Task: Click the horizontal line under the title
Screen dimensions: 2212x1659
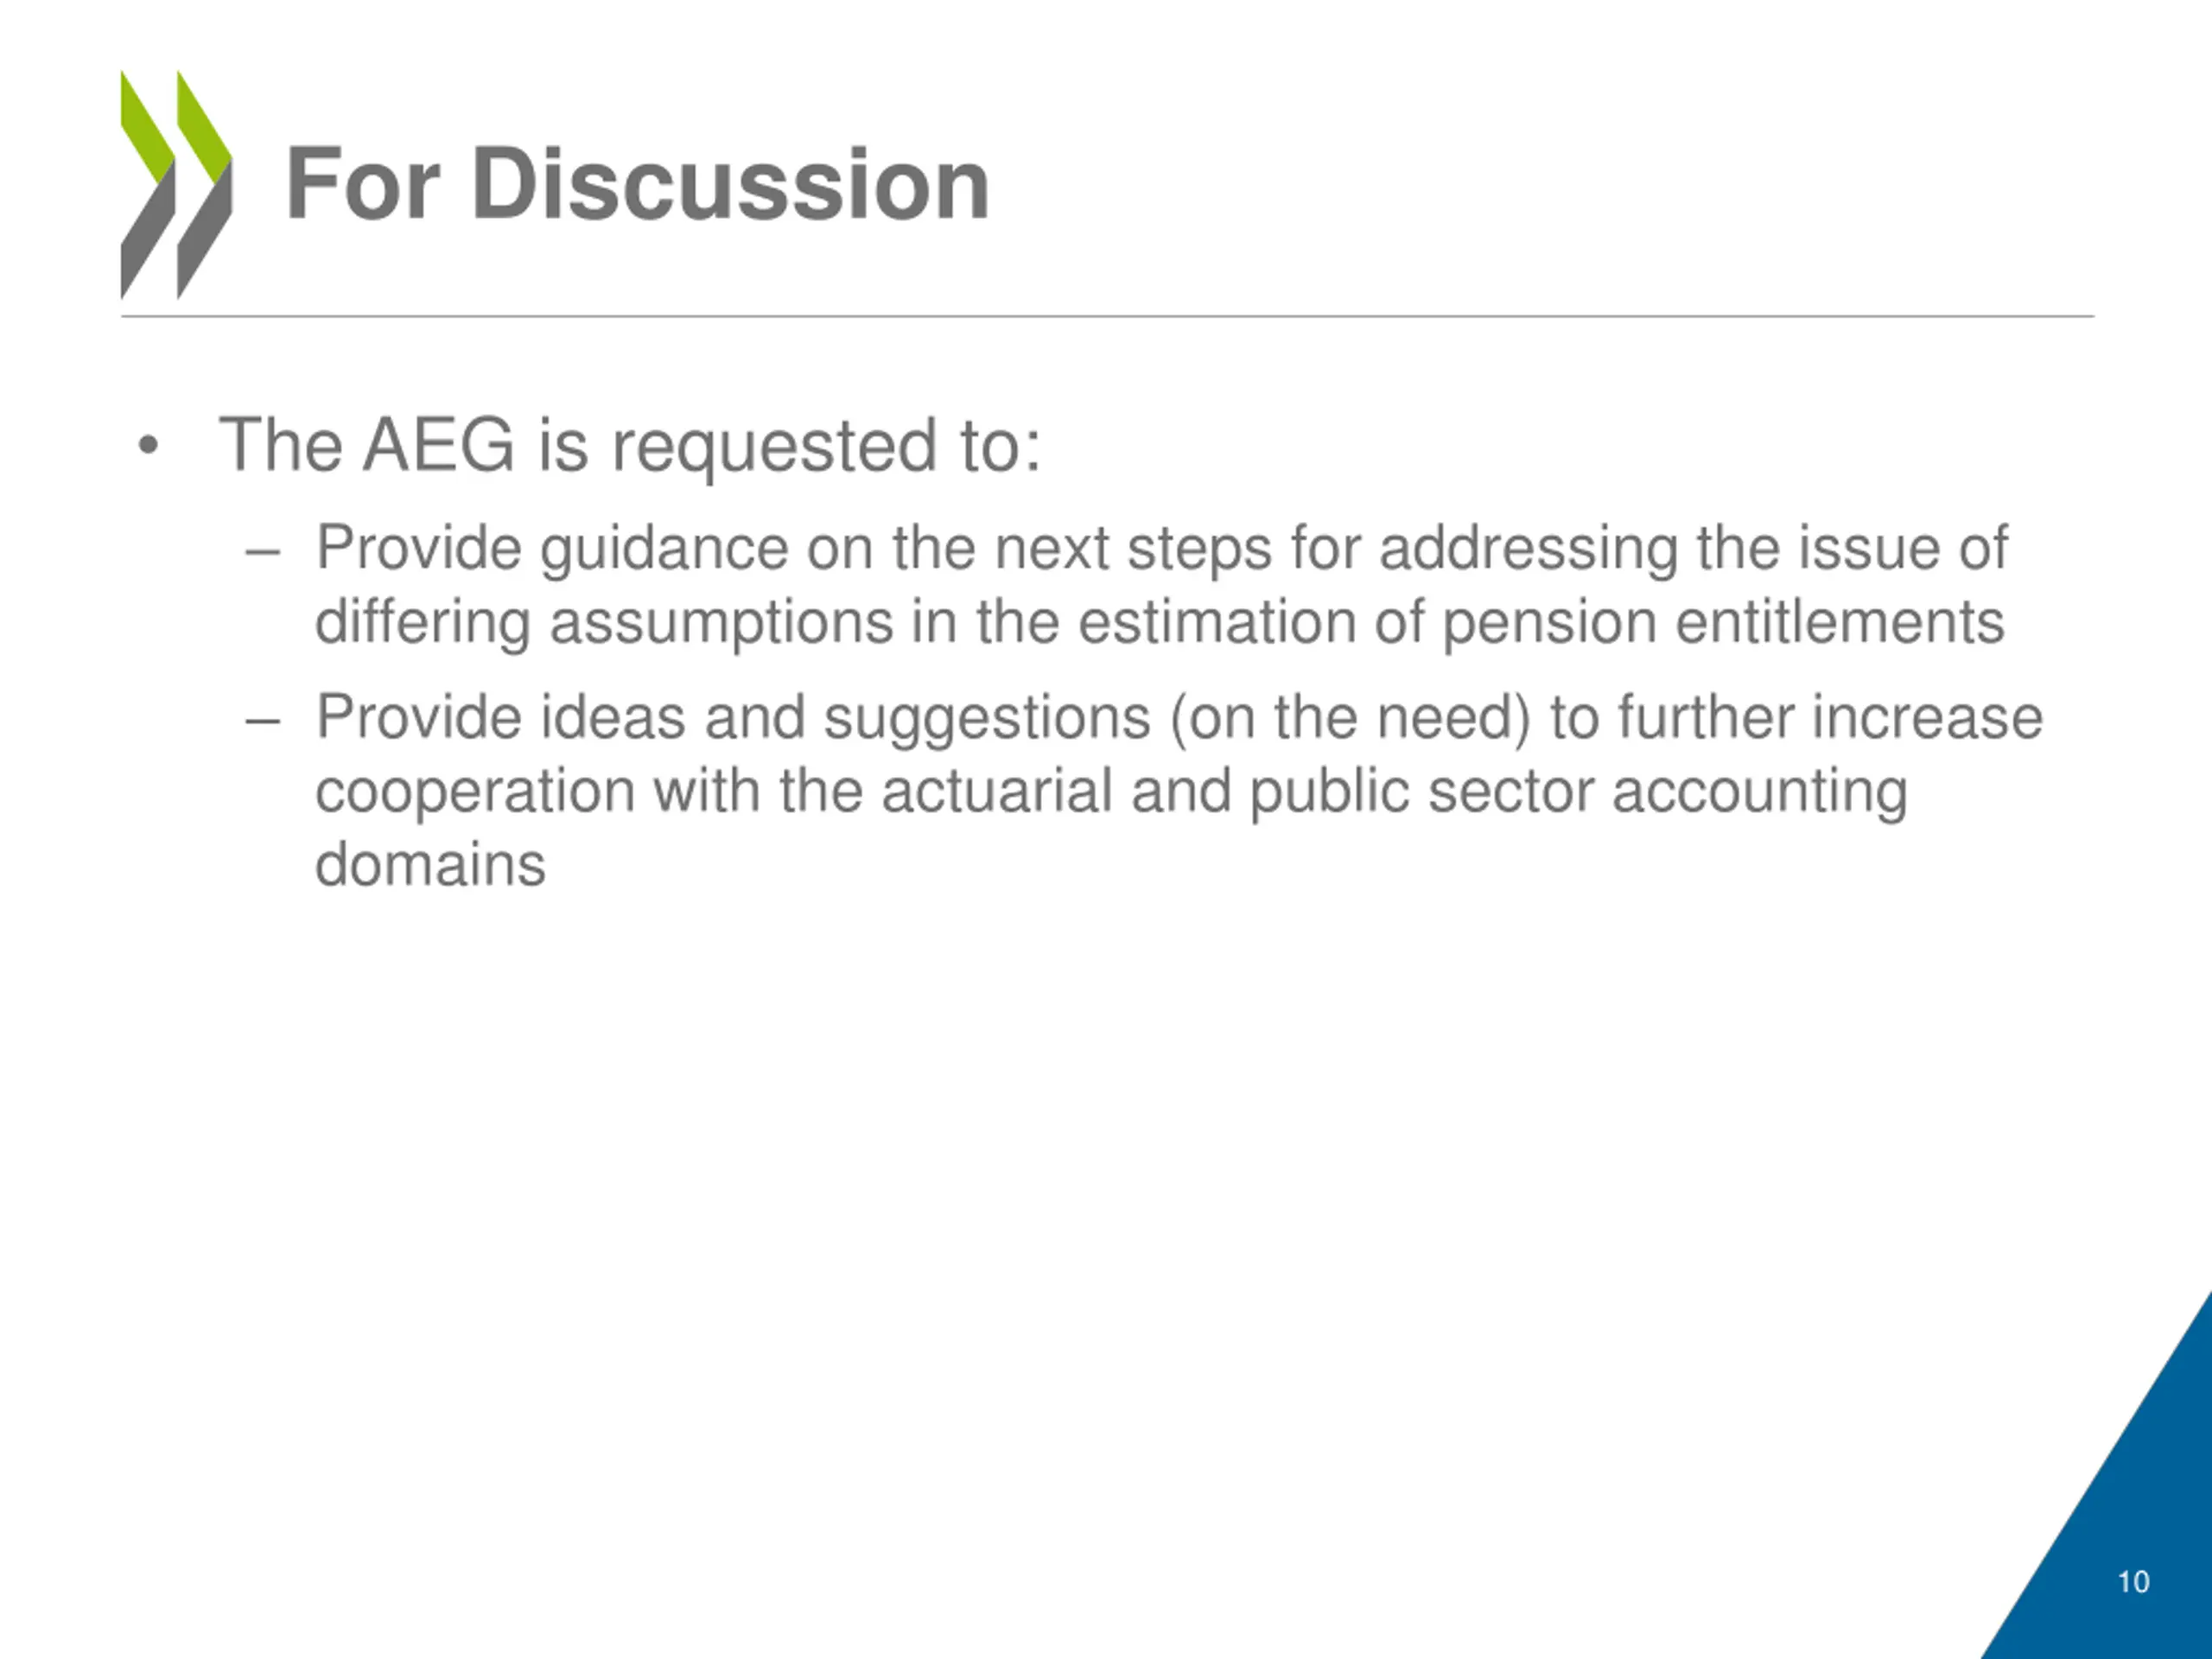Action: coord(1107,316)
